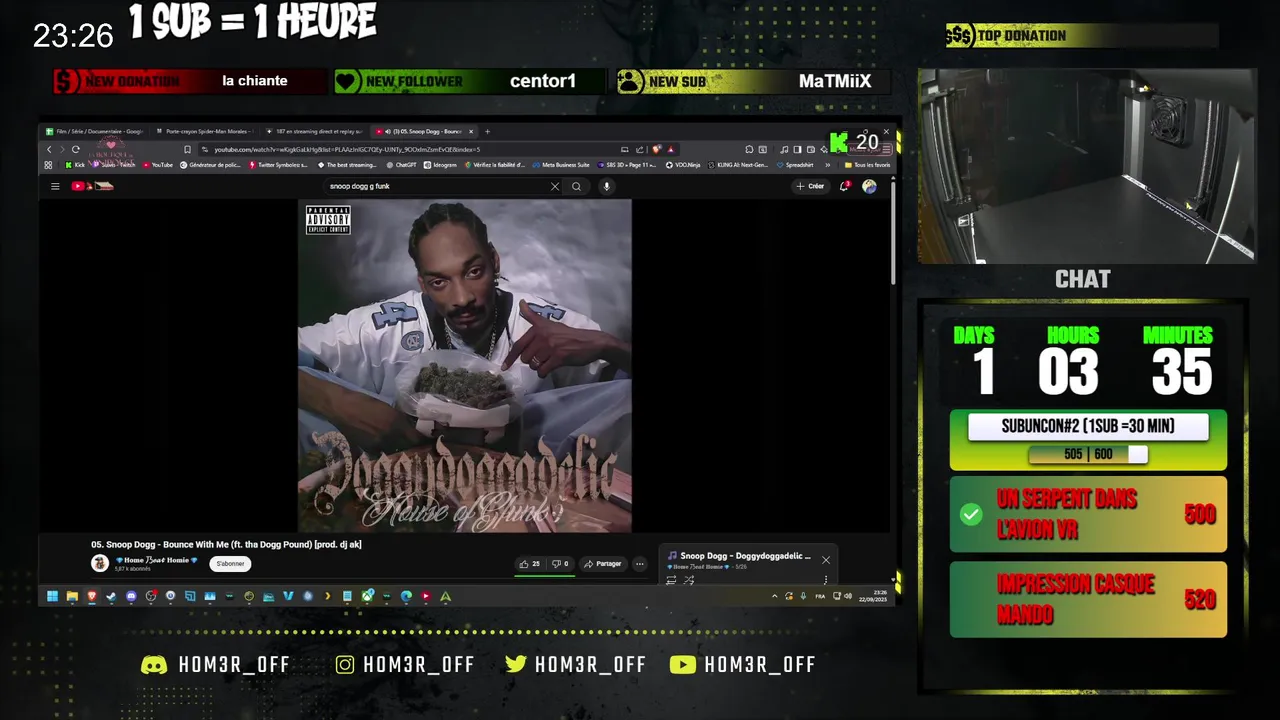Expand the bookmarks overflow chevron
The height and width of the screenshot is (720, 1280).
point(828,165)
